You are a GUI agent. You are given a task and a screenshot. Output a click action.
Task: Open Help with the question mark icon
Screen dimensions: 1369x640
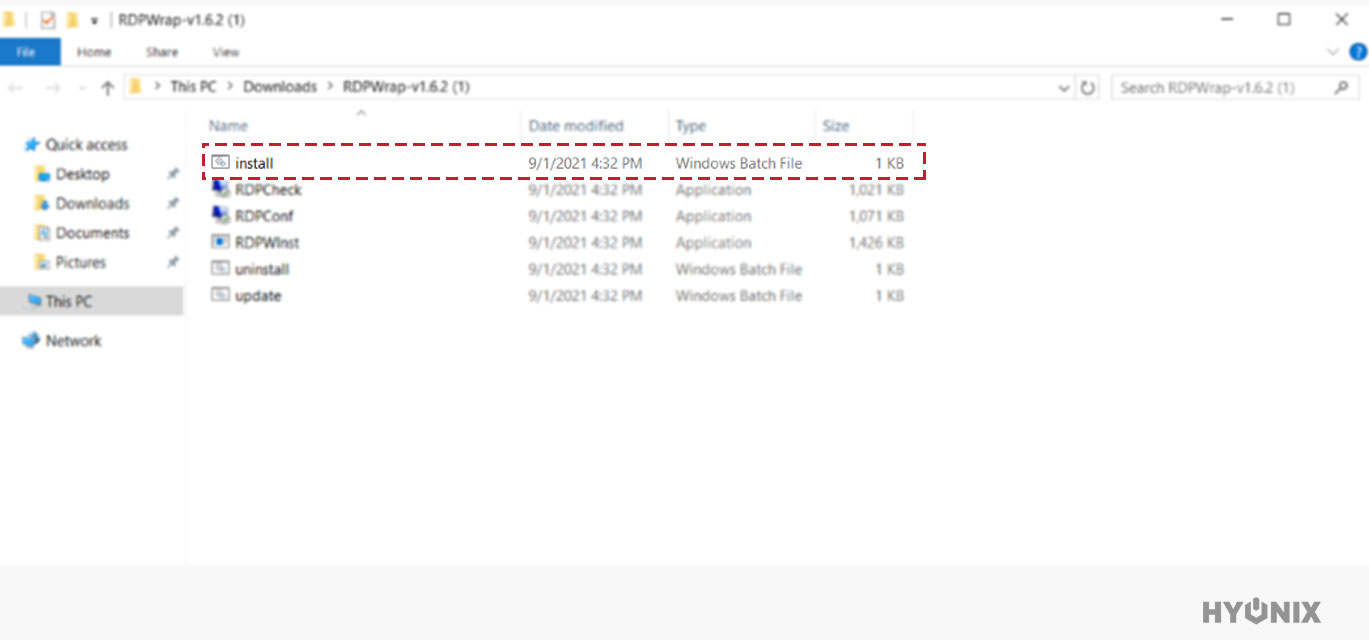[1357, 52]
